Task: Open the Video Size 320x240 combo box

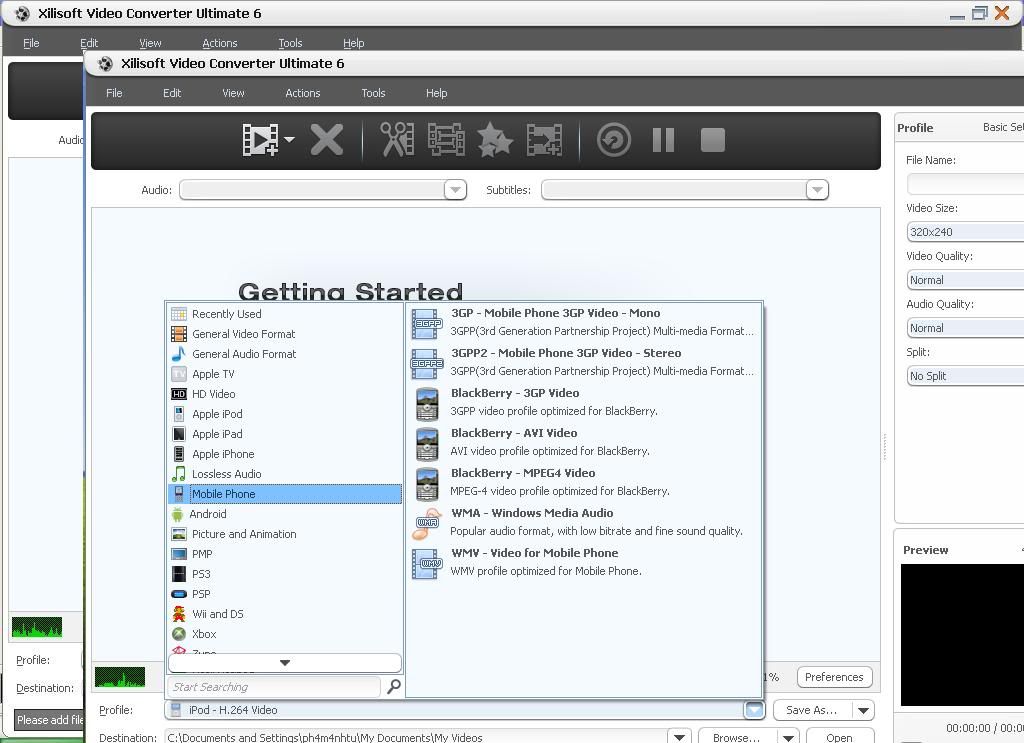Action: pyautogui.click(x=965, y=232)
